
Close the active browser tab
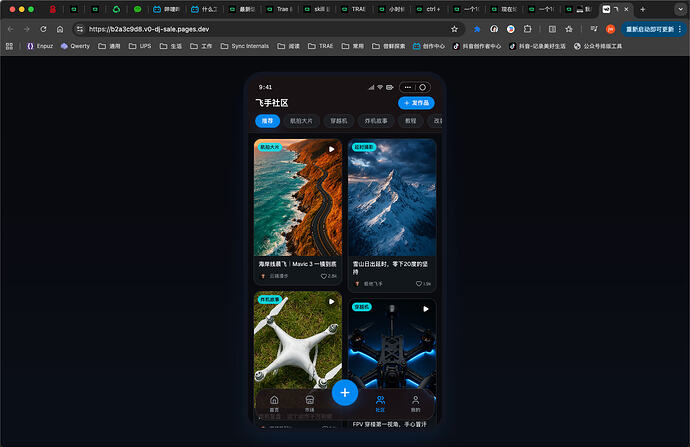pyautogui.click(x=626, y=9)
